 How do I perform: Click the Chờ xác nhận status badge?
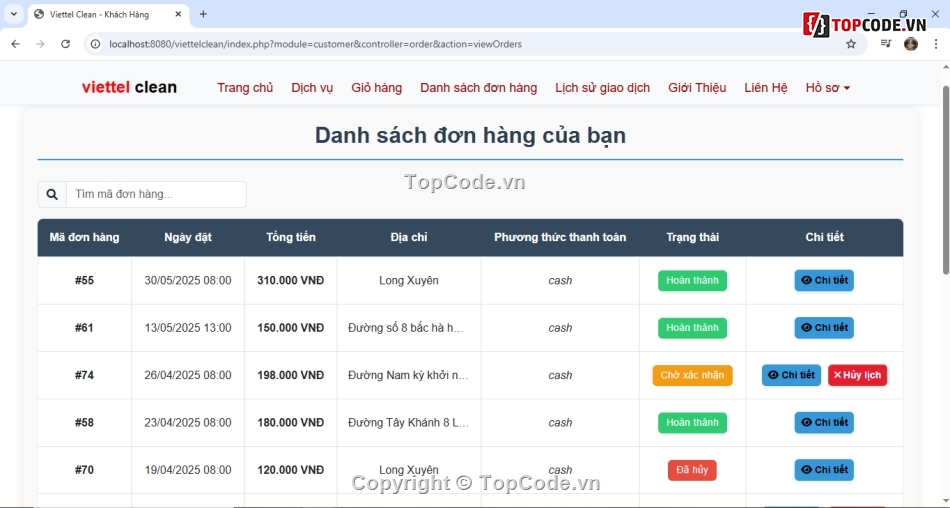click(693, 375)
